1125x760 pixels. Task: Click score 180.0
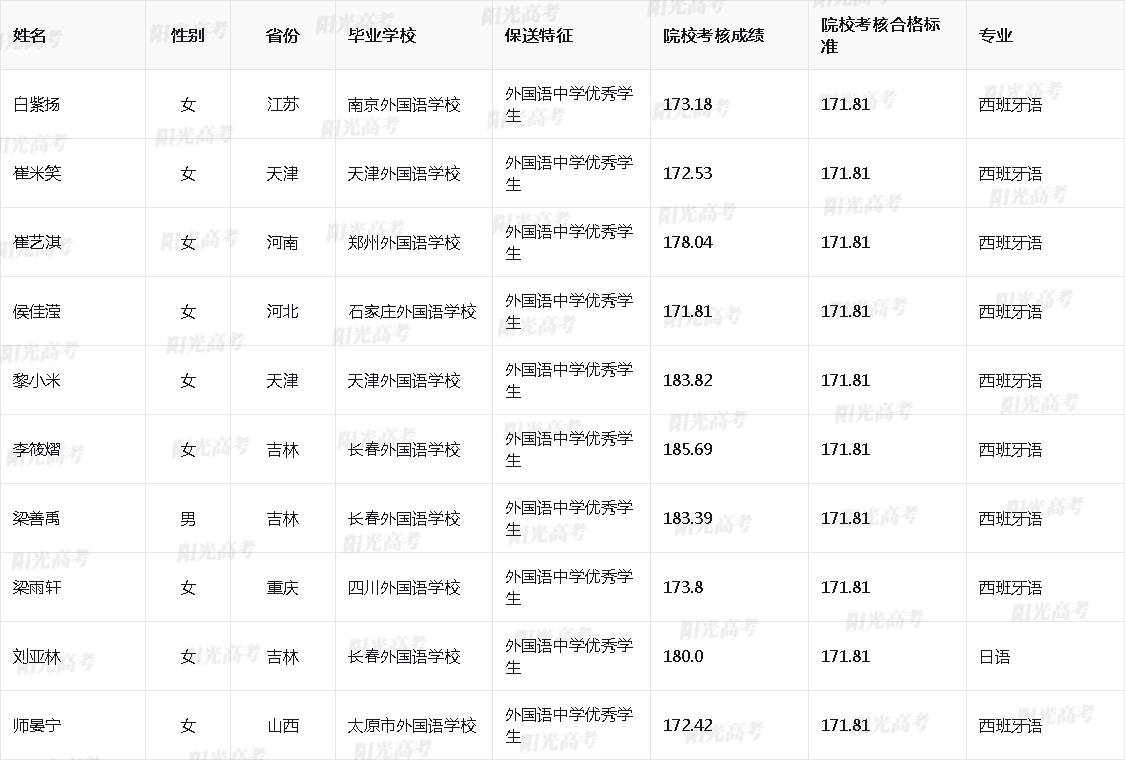click(x=683, y=657)
